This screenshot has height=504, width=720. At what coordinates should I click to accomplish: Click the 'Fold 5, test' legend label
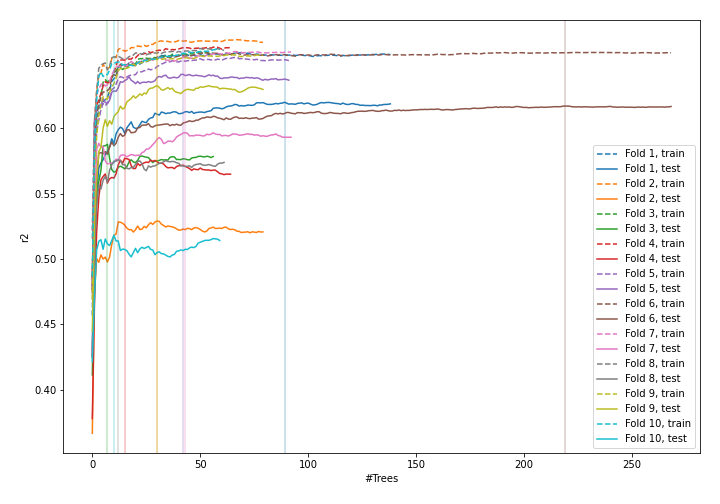pos(652,288)
